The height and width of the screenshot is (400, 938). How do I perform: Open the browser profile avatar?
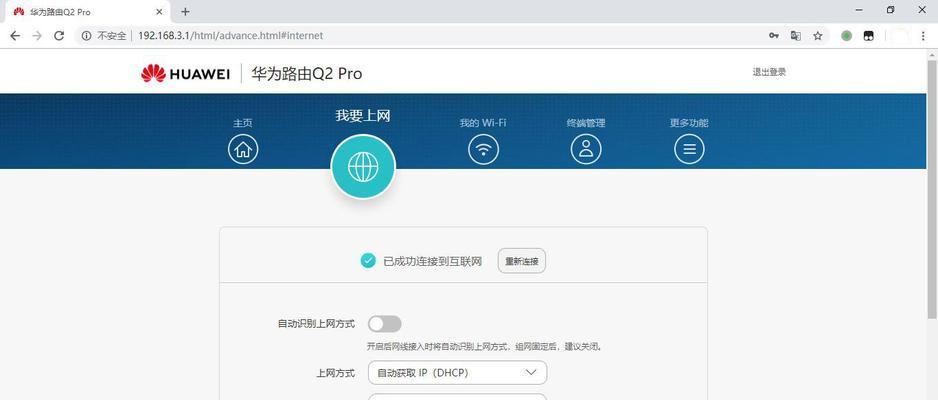pos(899,36)
